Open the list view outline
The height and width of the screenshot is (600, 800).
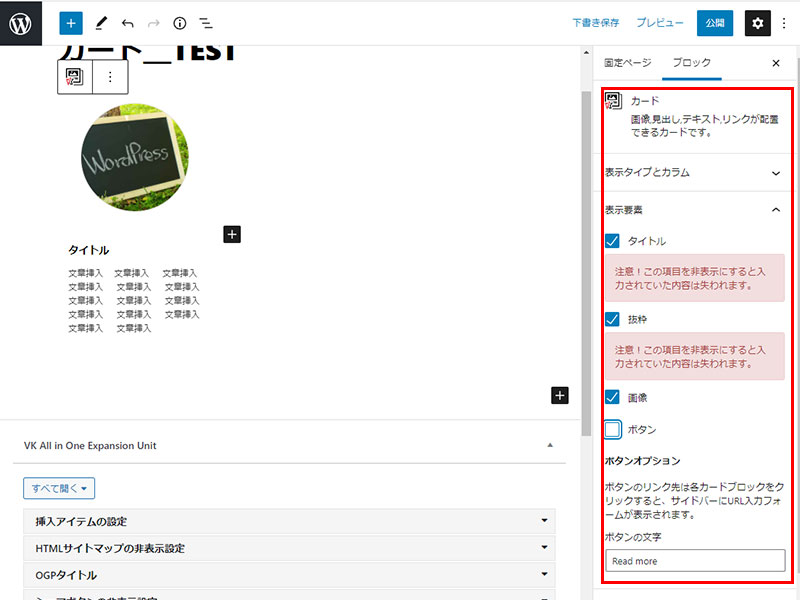click(x=206, y=22)
